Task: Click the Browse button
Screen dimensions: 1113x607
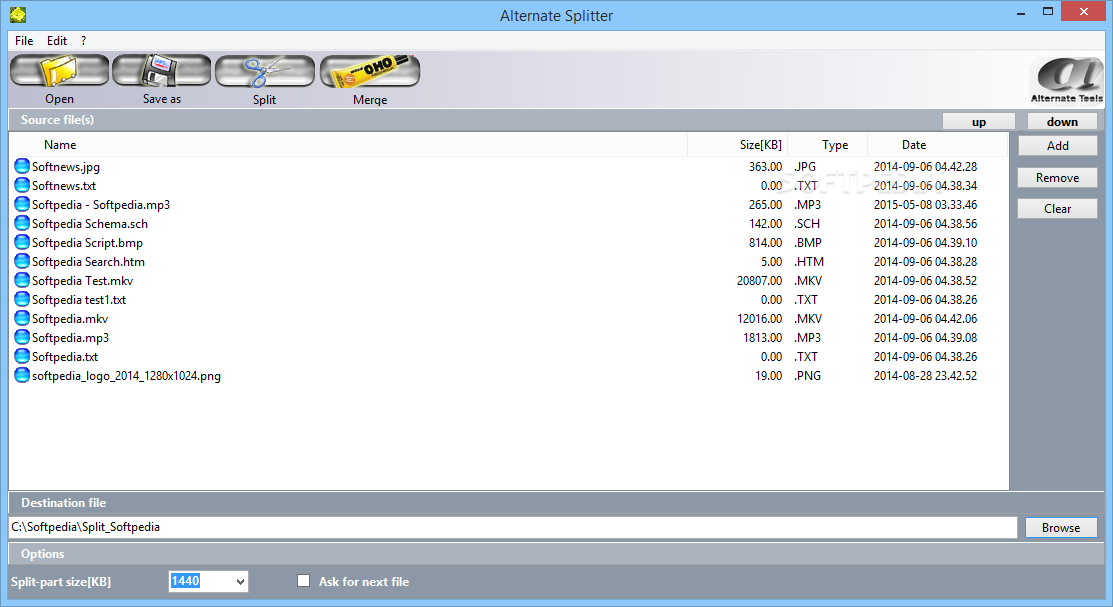Action: pyautogui.click(x=1061, y=527)
